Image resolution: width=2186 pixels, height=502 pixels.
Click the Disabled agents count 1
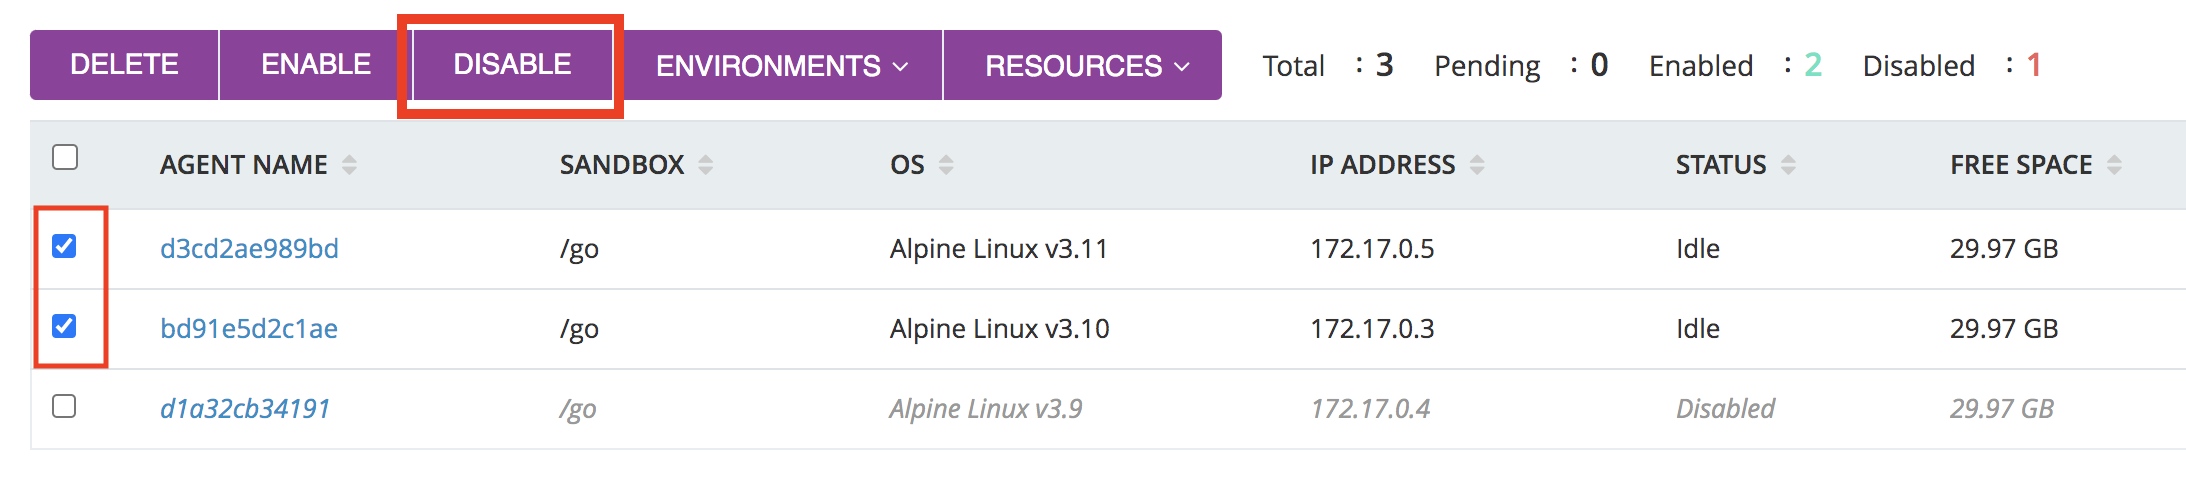tap(2033, 65)
